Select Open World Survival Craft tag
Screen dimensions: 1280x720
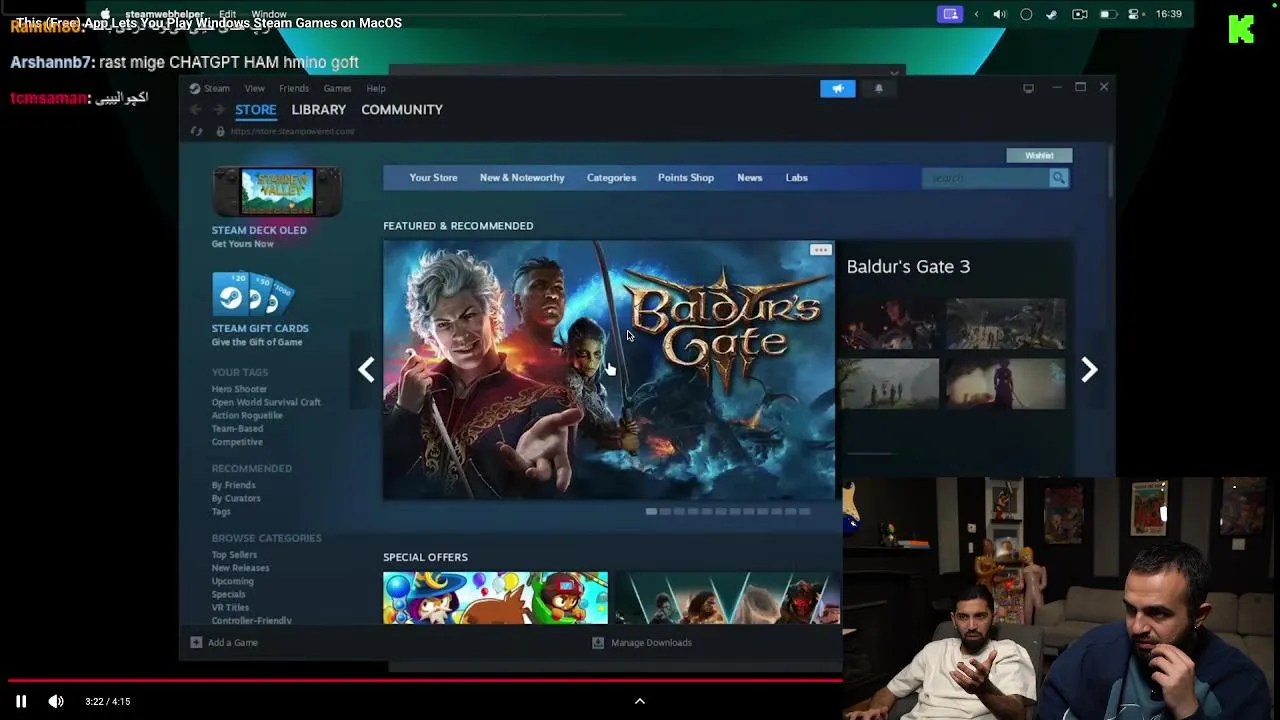(x=266, y=402)
